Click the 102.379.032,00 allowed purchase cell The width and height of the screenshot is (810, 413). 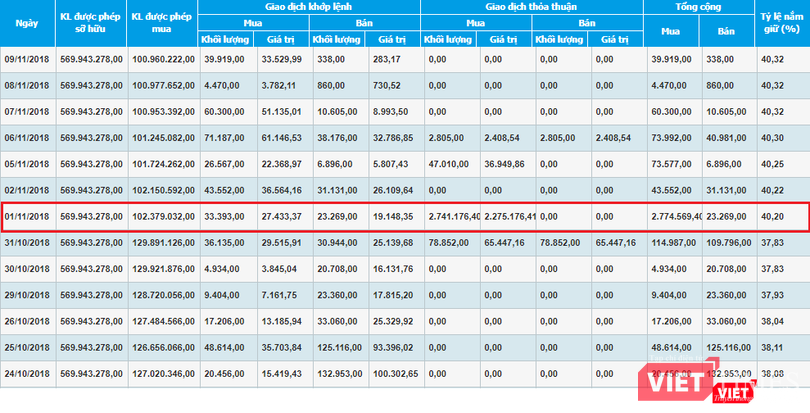coord(164,216)
